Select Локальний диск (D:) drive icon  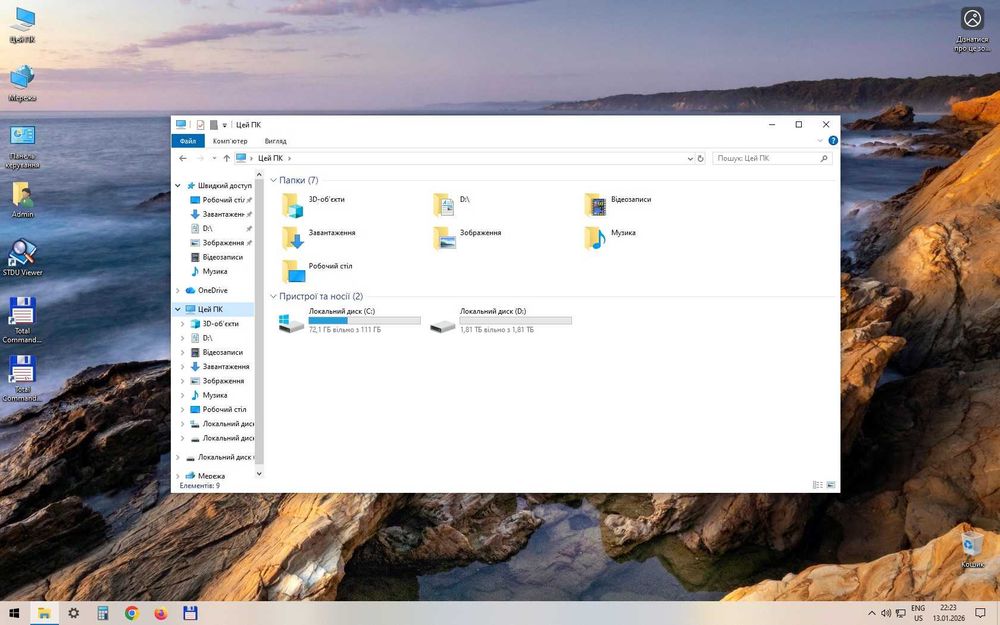(443, 326)
